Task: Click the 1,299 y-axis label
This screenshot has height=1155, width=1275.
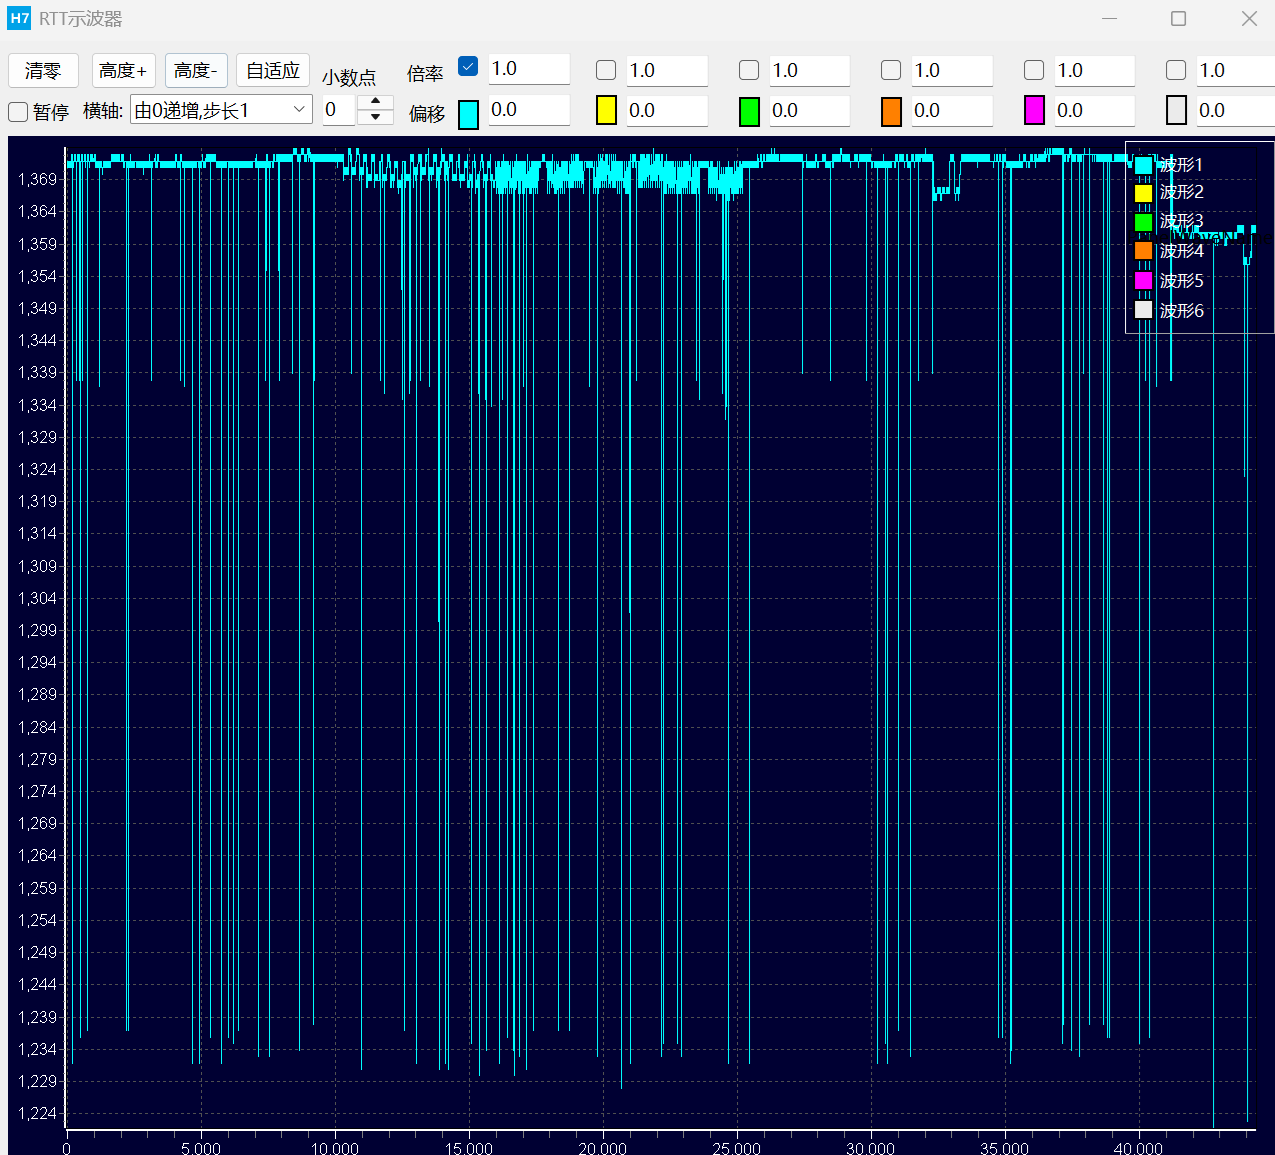Action: [37, 630]
